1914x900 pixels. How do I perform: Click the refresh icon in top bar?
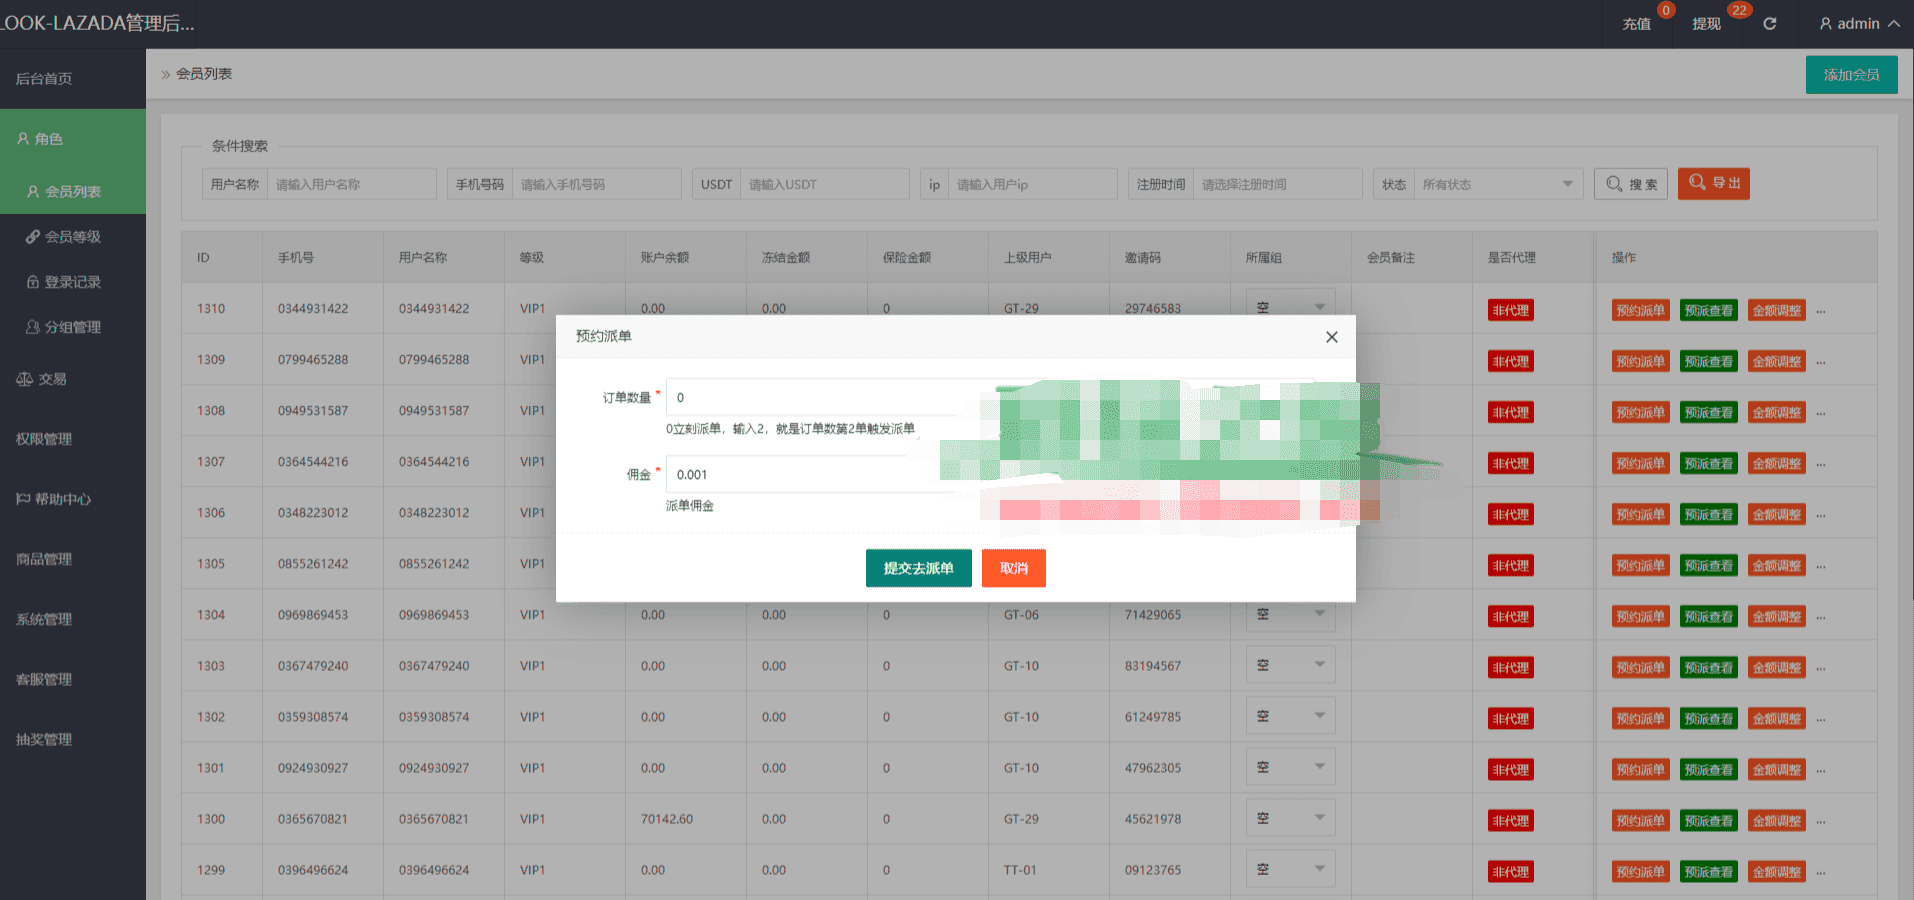(x=1769, y=24)
